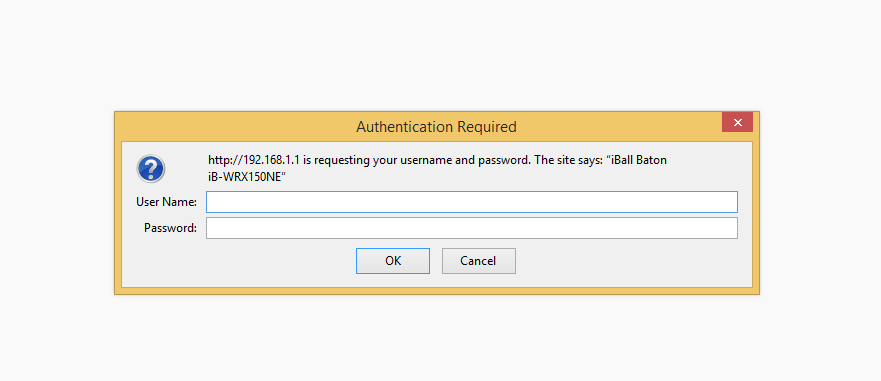
Task: Focus the Password text field
Action: pos(471,228)
